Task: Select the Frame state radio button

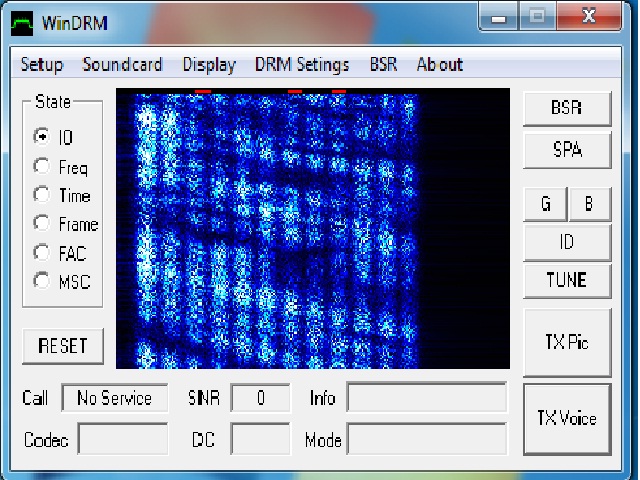Action: (x=42, y=224)
